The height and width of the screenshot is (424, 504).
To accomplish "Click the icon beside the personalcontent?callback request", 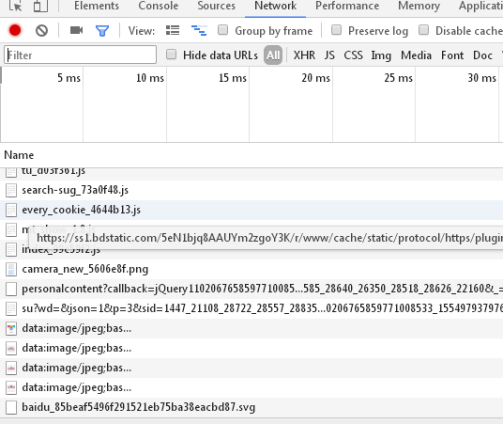I will click(11, 289).
